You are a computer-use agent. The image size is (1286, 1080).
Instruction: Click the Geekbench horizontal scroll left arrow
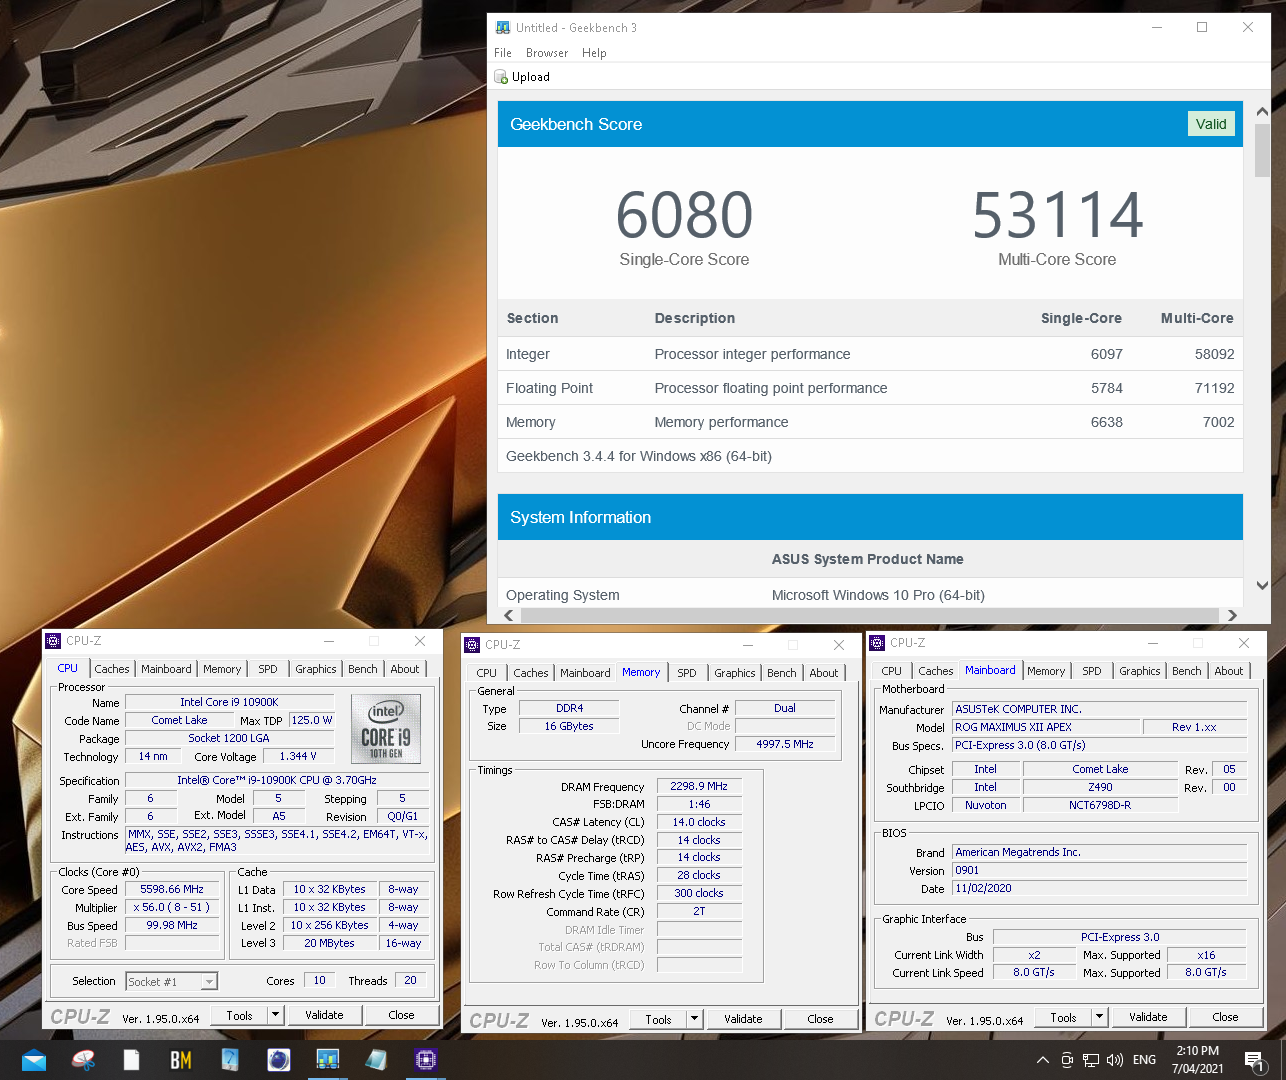pos(509,615)
